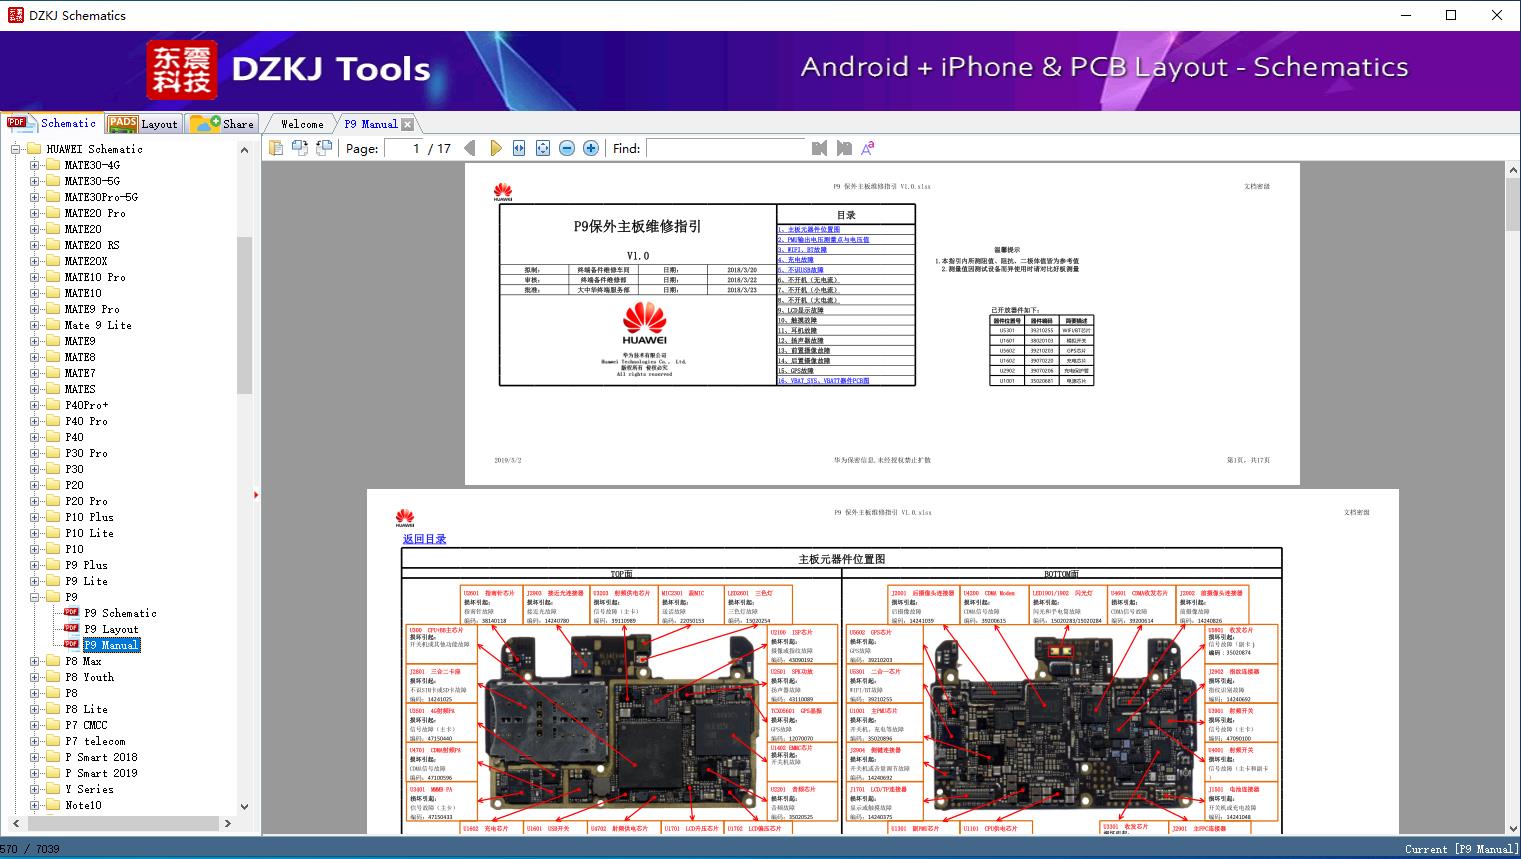Select P9 Manual in the tree
1521x859 pixels.
tap(111, 645)
